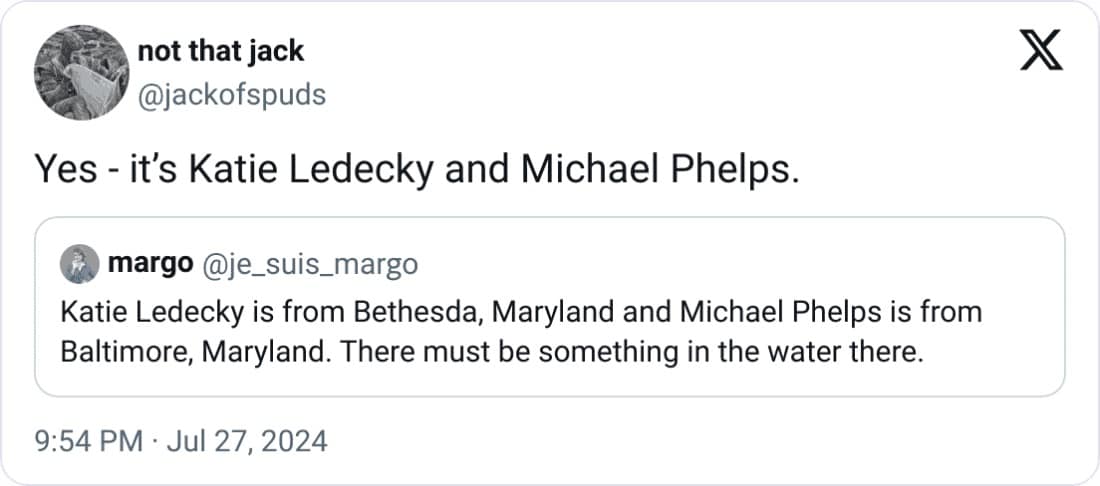Click the word "Yes" in the tweet

pyautogui.click(x=65, y=171)
